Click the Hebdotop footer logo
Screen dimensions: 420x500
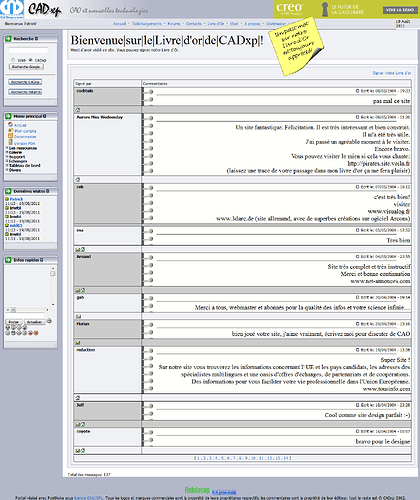pyautogui.click(x=197, y=490)
